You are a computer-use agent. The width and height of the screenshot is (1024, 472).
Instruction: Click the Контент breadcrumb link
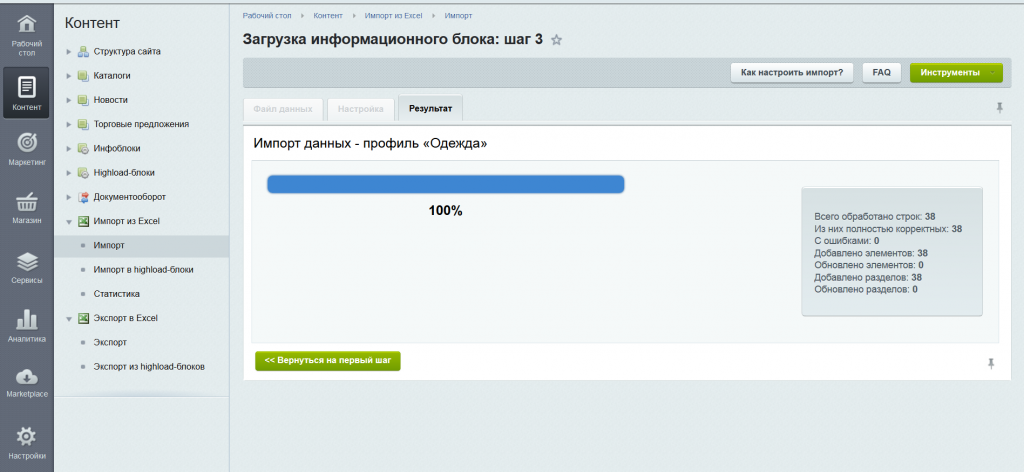330,17
